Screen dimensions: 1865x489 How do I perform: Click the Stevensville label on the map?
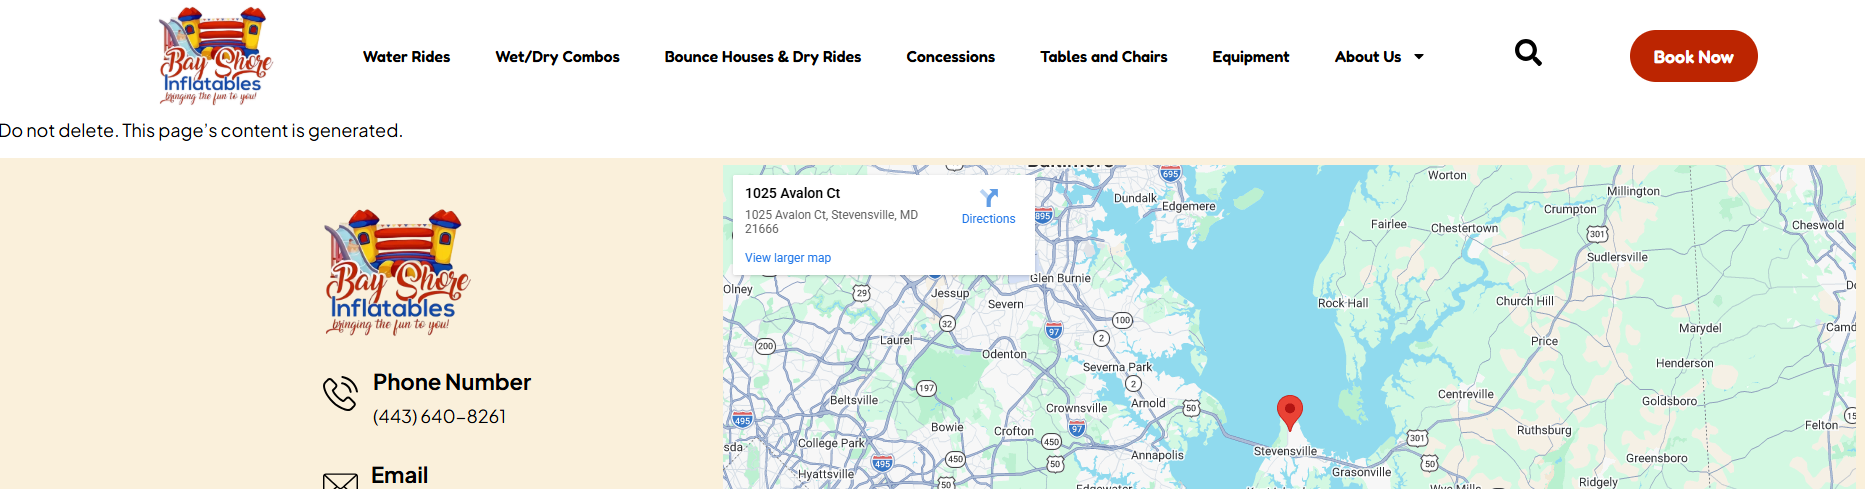point(1285,451)
